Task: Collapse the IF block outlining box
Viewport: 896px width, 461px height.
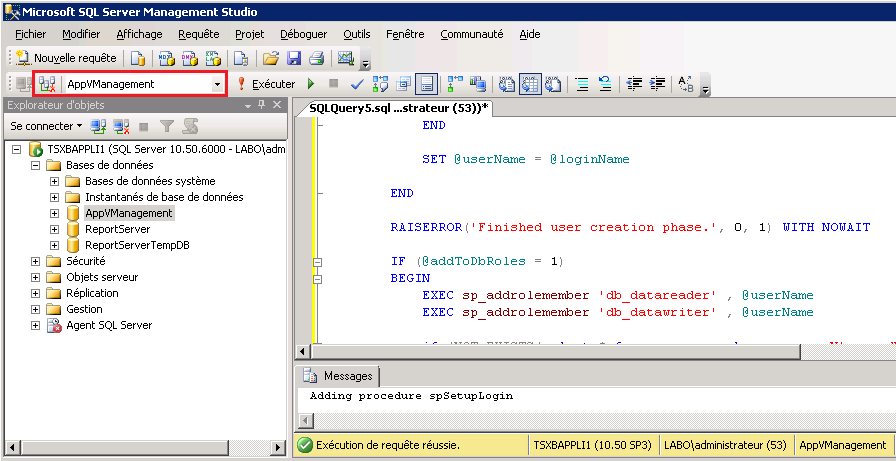Action: click(x=318, y=262)
